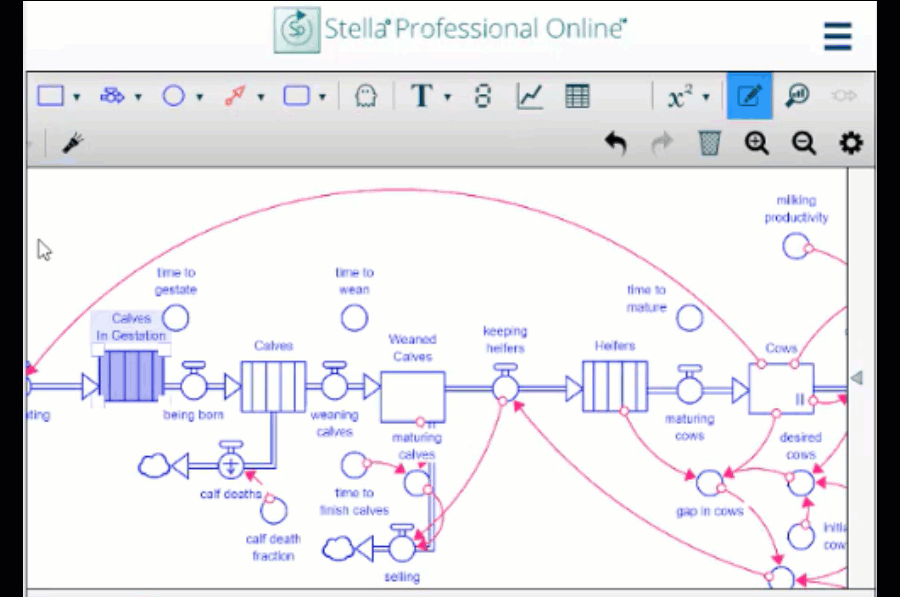Click the greyed-out loop icon in toolbar
Screen dimensions: 900x597
pyautogui.click(x=844, y=95)
